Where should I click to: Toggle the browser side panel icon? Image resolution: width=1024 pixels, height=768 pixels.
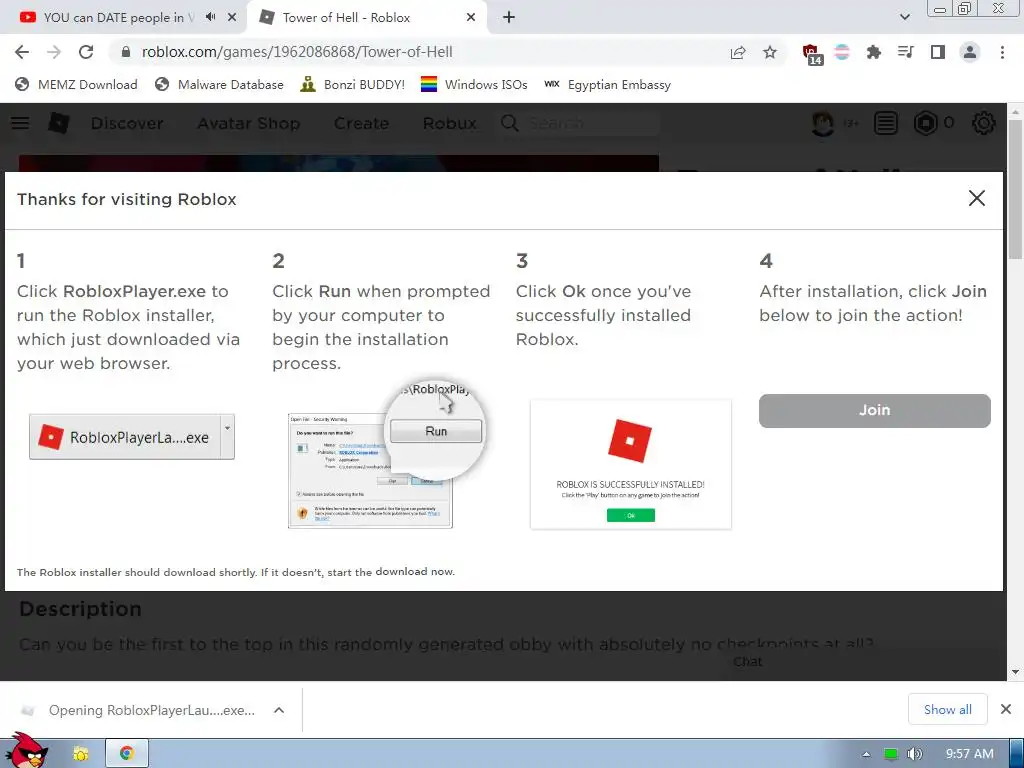click(x=938, y=52)
